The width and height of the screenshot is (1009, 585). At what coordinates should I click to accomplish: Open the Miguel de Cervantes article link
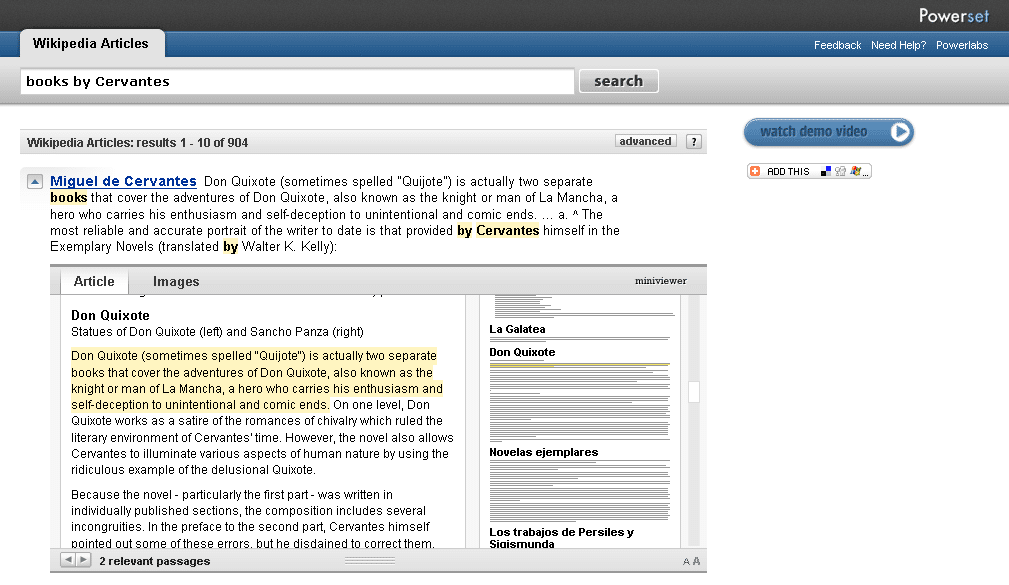coord(123,181)
